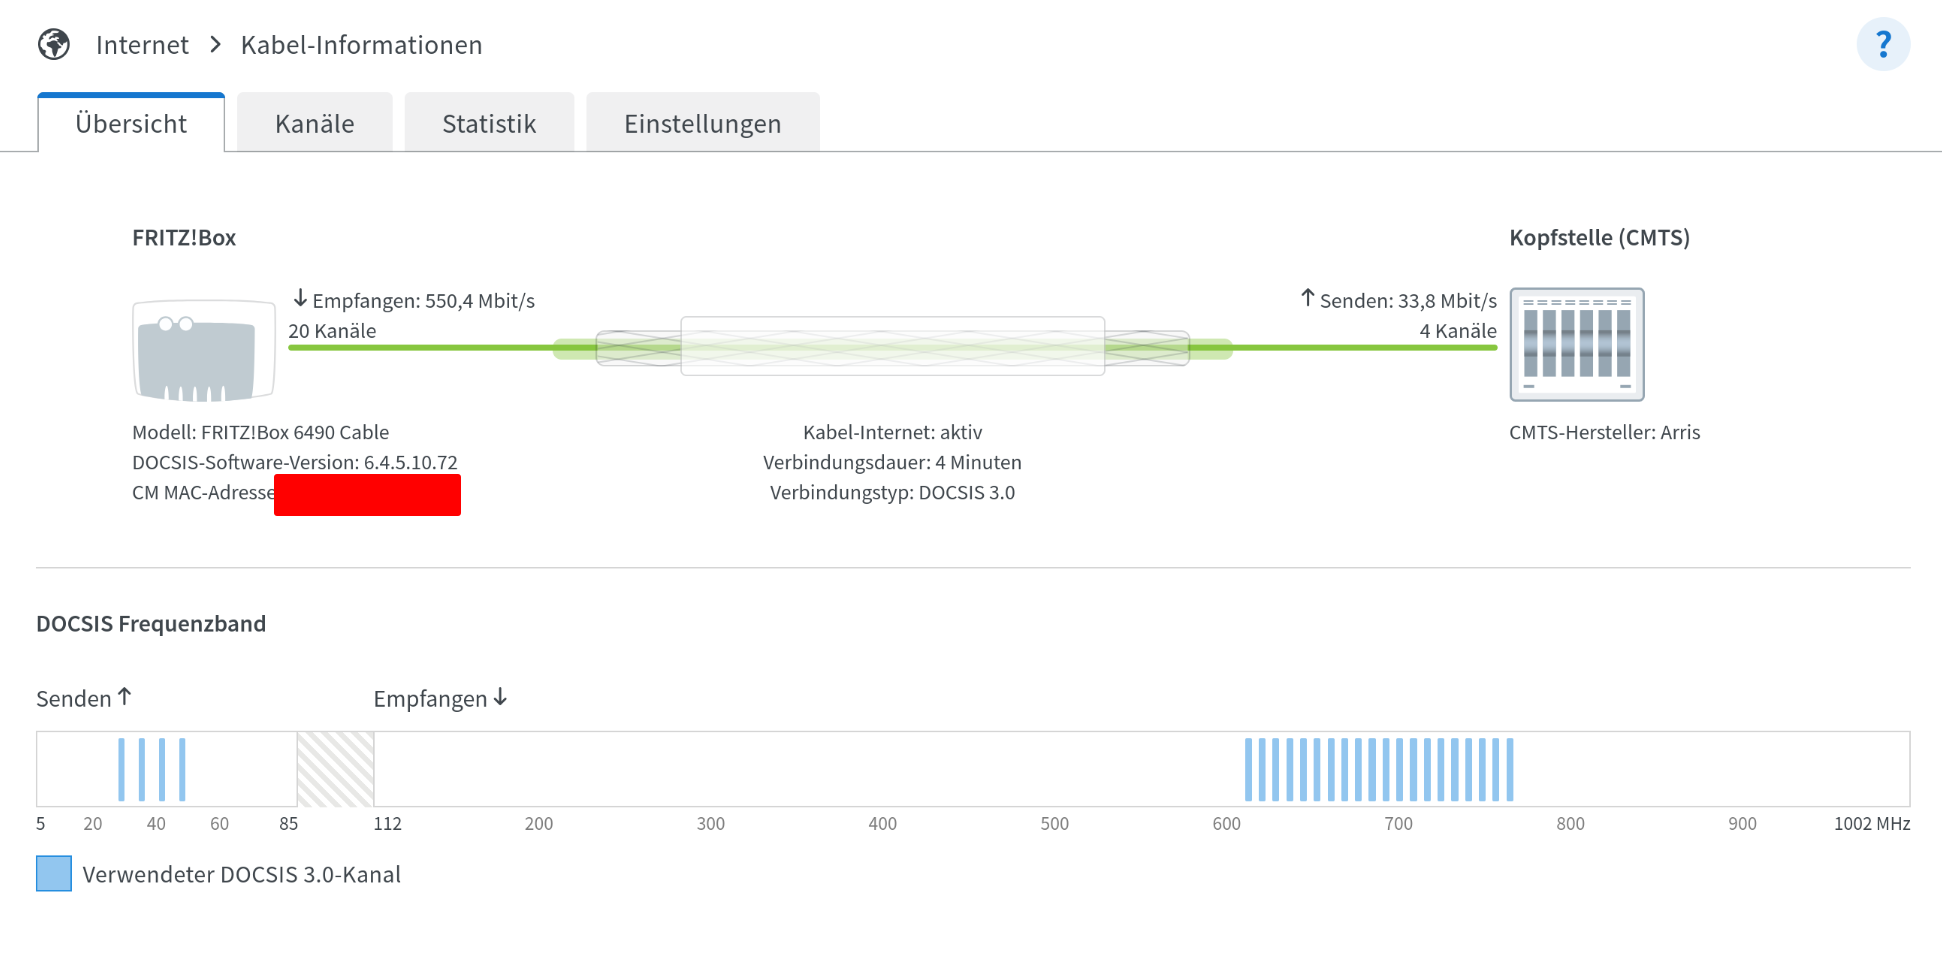This screenshot has height=953, width=1942.
Task: Click the download arrow next to Empfangen 550,4 Mbit/s
Action: (300, 299)
